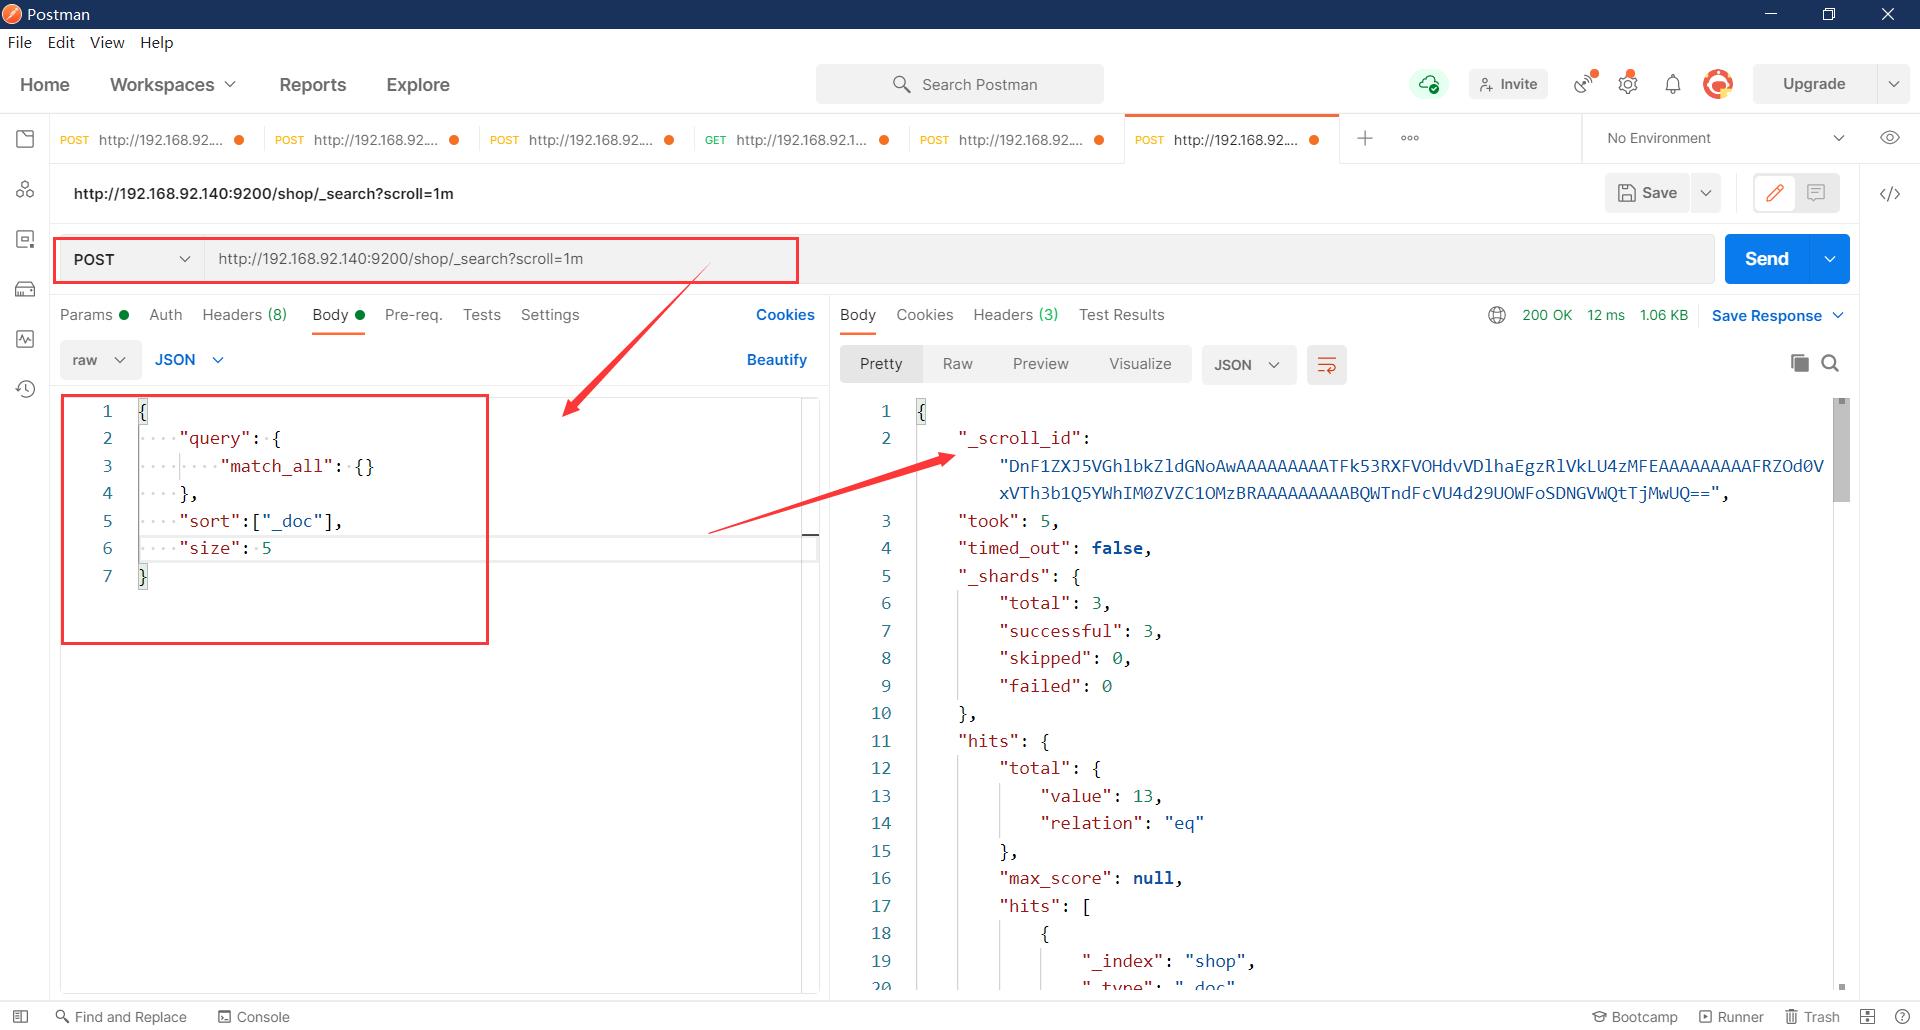Click the Search Postman field
This screenshot has width=1920, height=1030.
click(x=960, y=84)
